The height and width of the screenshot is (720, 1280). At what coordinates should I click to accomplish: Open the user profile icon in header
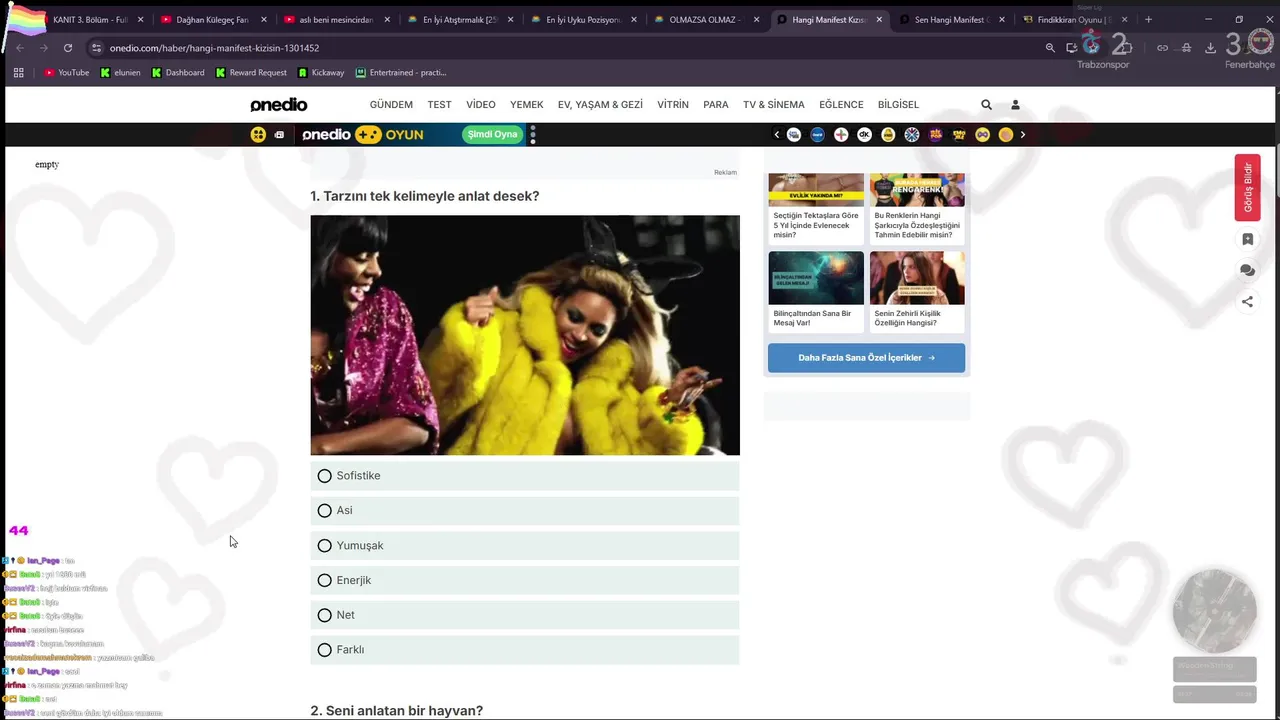click(1015, 104)
